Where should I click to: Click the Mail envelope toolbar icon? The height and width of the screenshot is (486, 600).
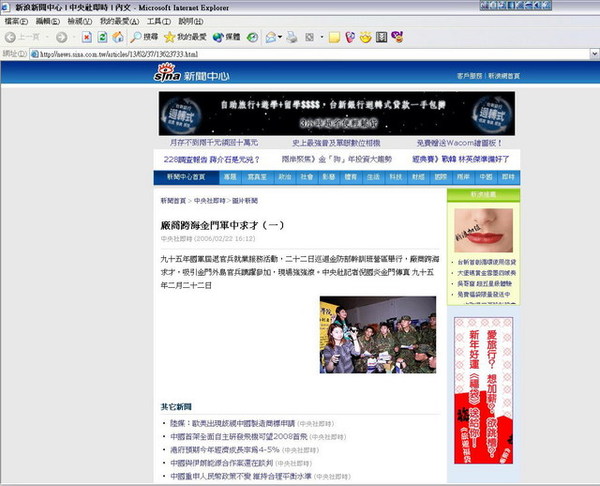271,37
